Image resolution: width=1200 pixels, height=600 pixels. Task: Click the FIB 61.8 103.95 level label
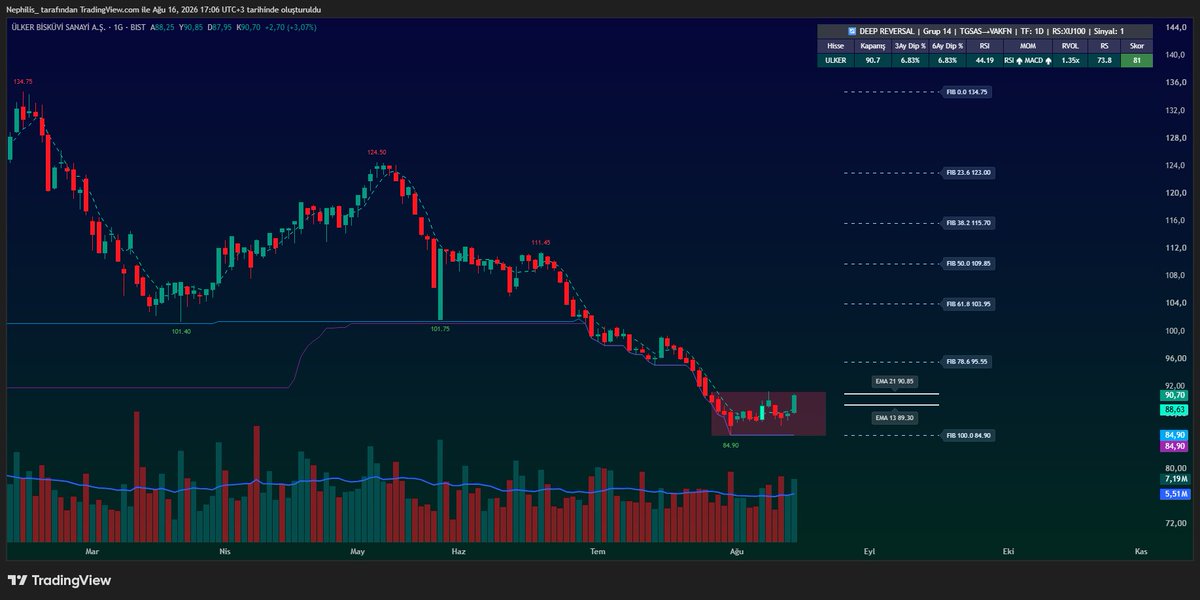[969, 304]
